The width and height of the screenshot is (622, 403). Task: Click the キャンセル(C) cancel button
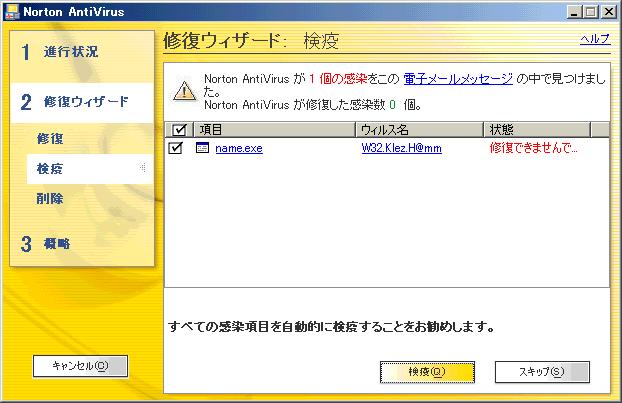click(x=81, y=366)
